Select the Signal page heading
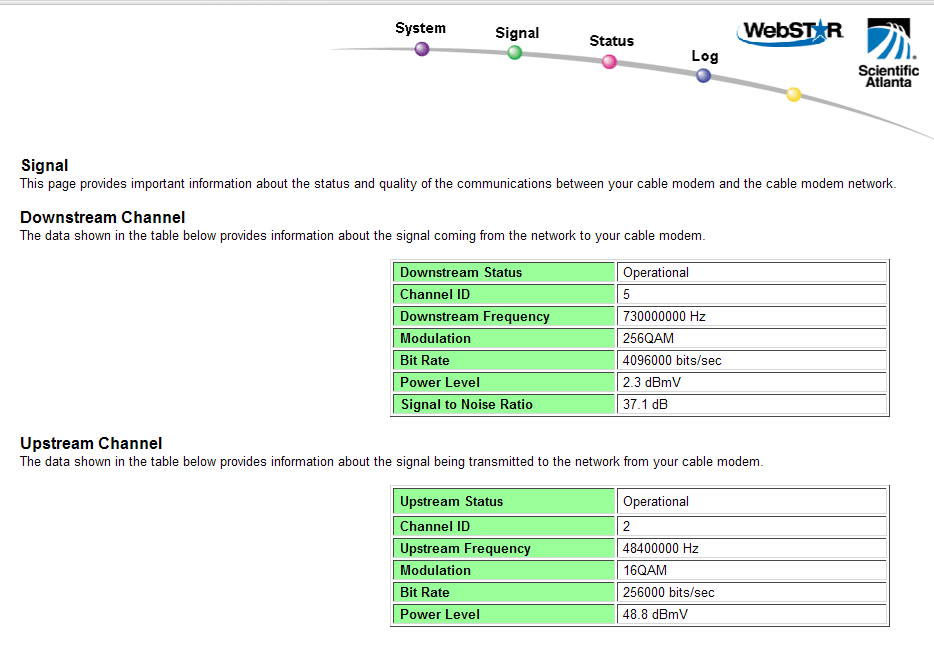 coord(45,166)
